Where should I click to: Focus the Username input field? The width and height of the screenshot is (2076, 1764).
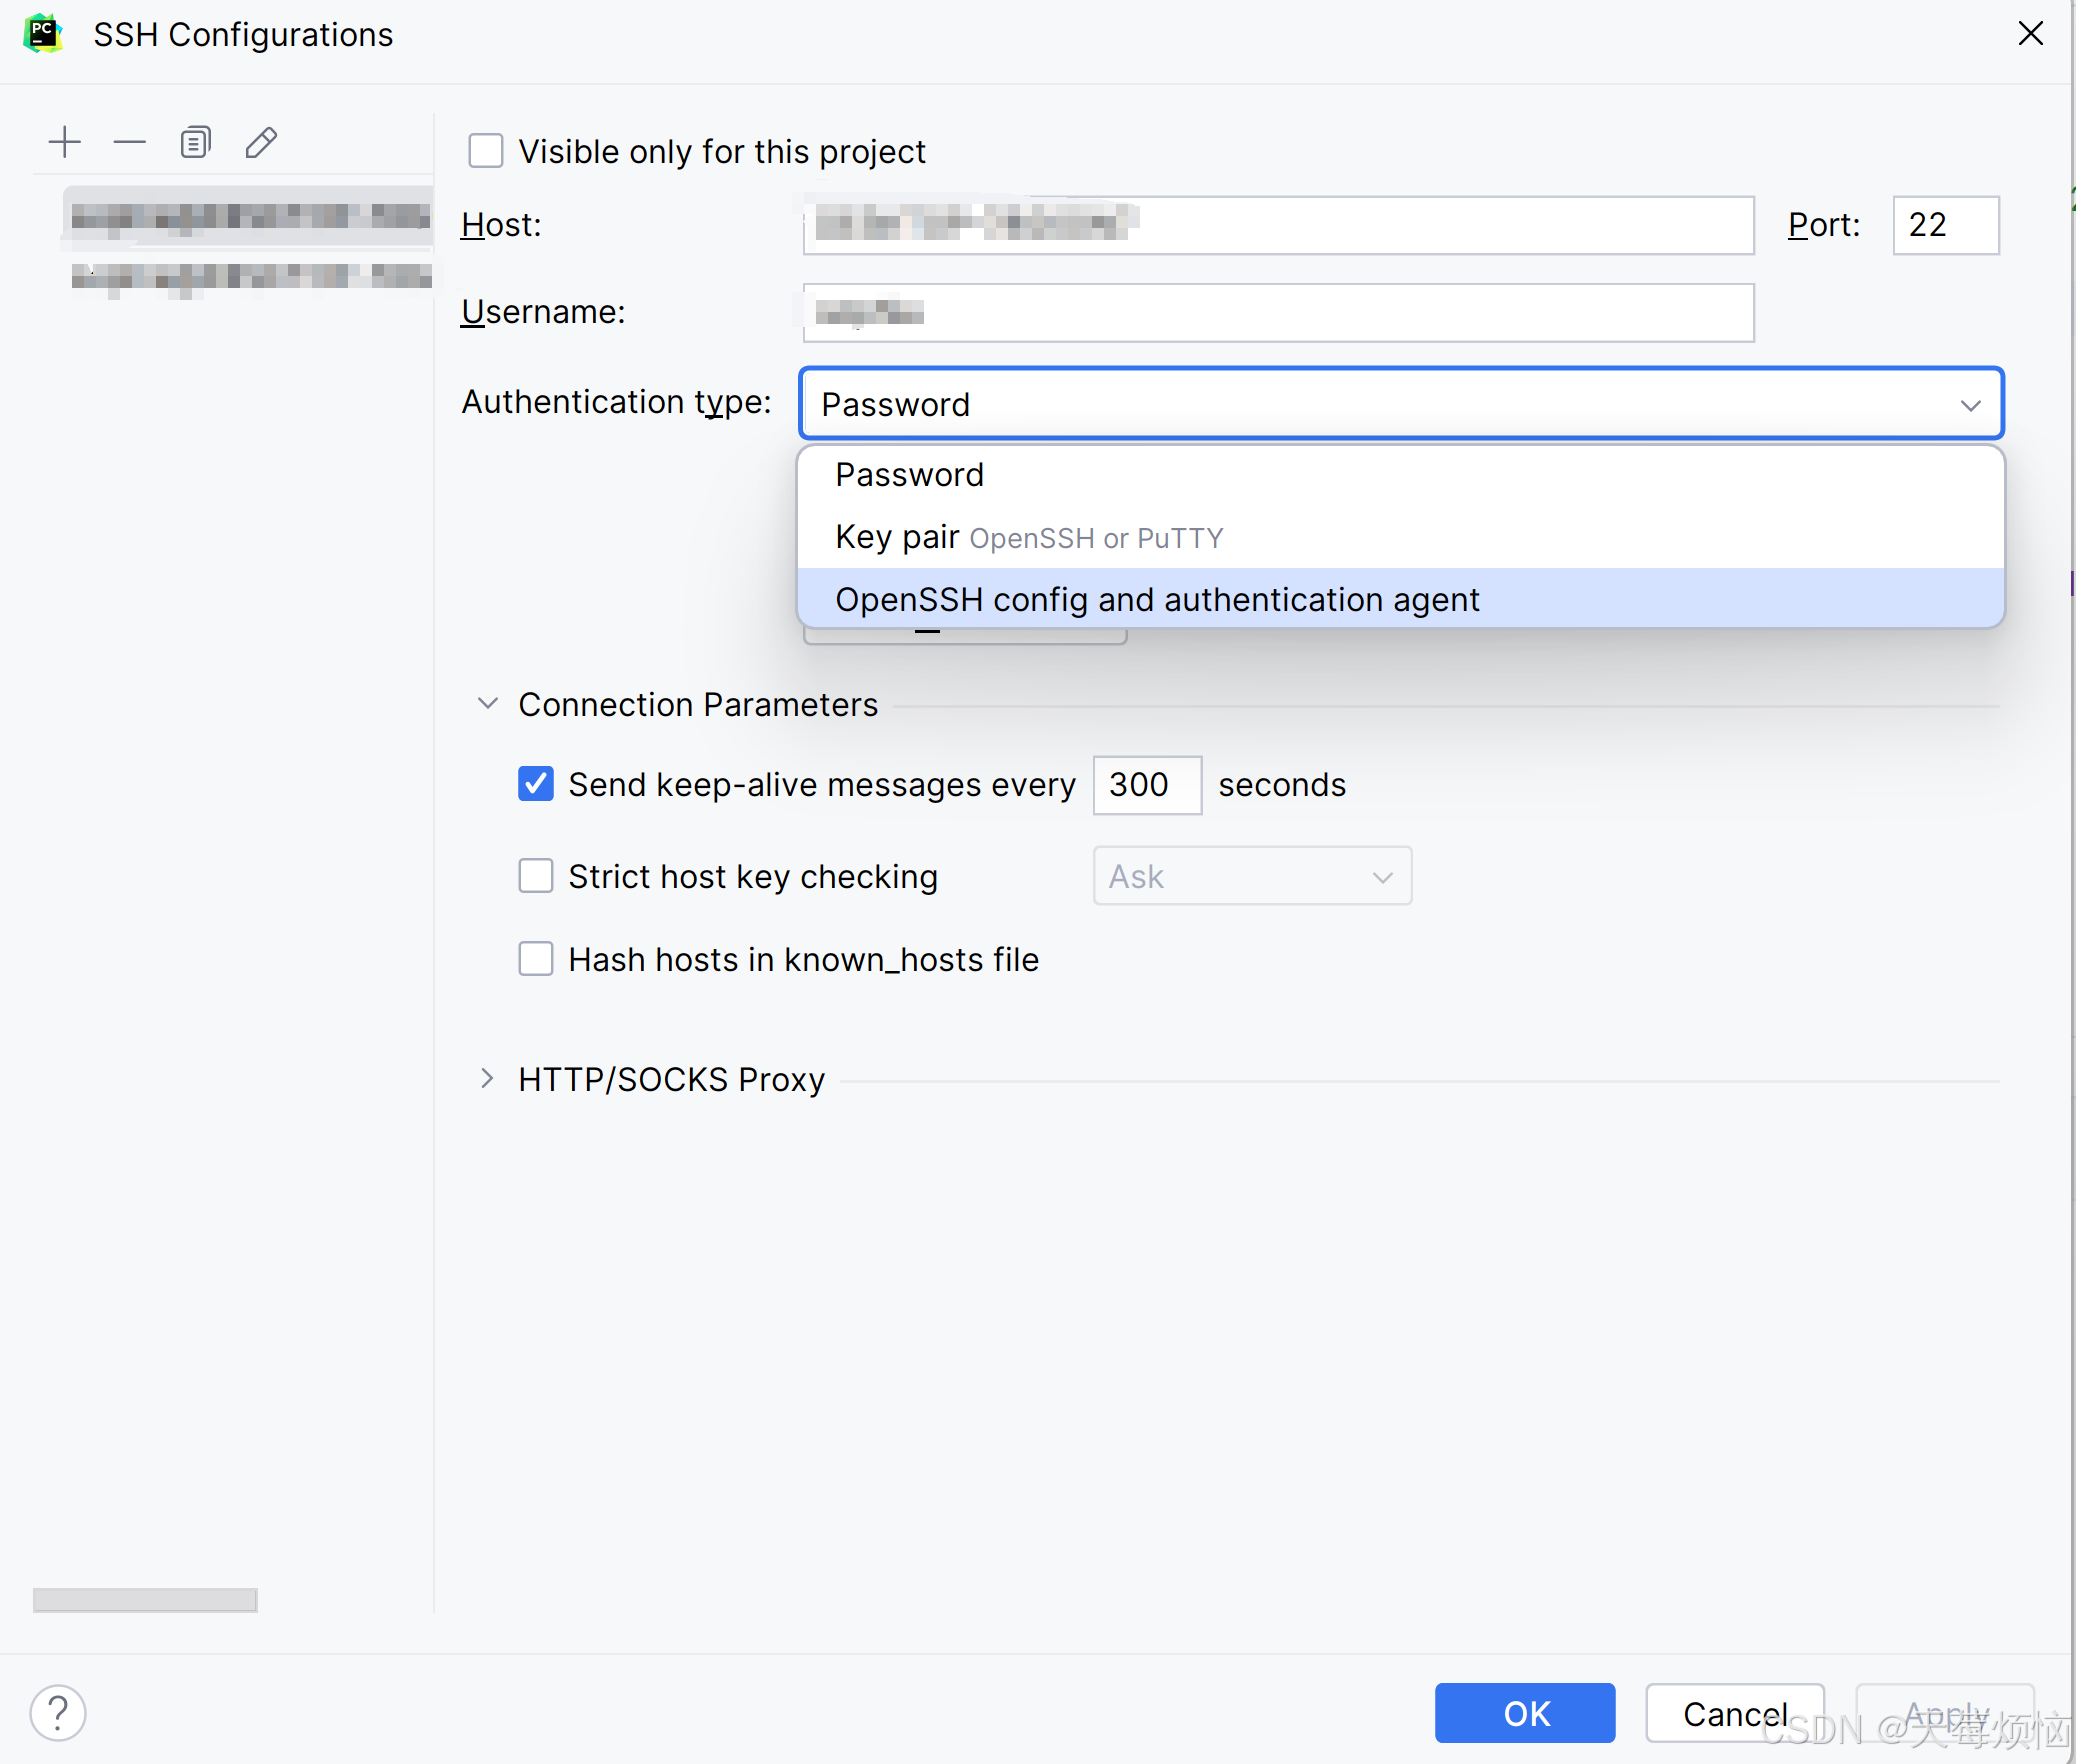point(1279,312)
